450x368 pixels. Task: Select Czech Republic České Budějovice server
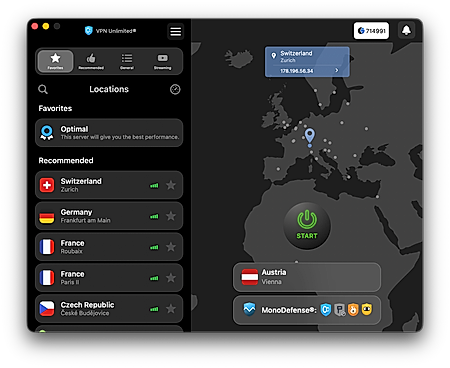click(109, 309)
